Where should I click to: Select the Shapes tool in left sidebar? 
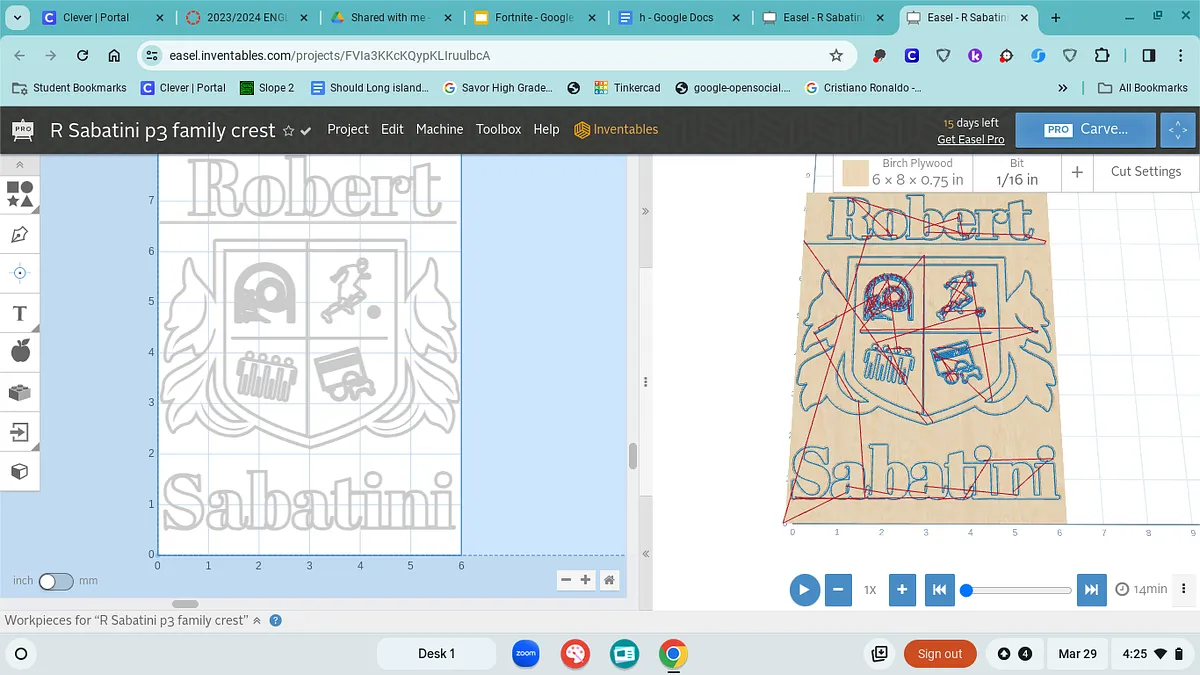click(20, 194)
